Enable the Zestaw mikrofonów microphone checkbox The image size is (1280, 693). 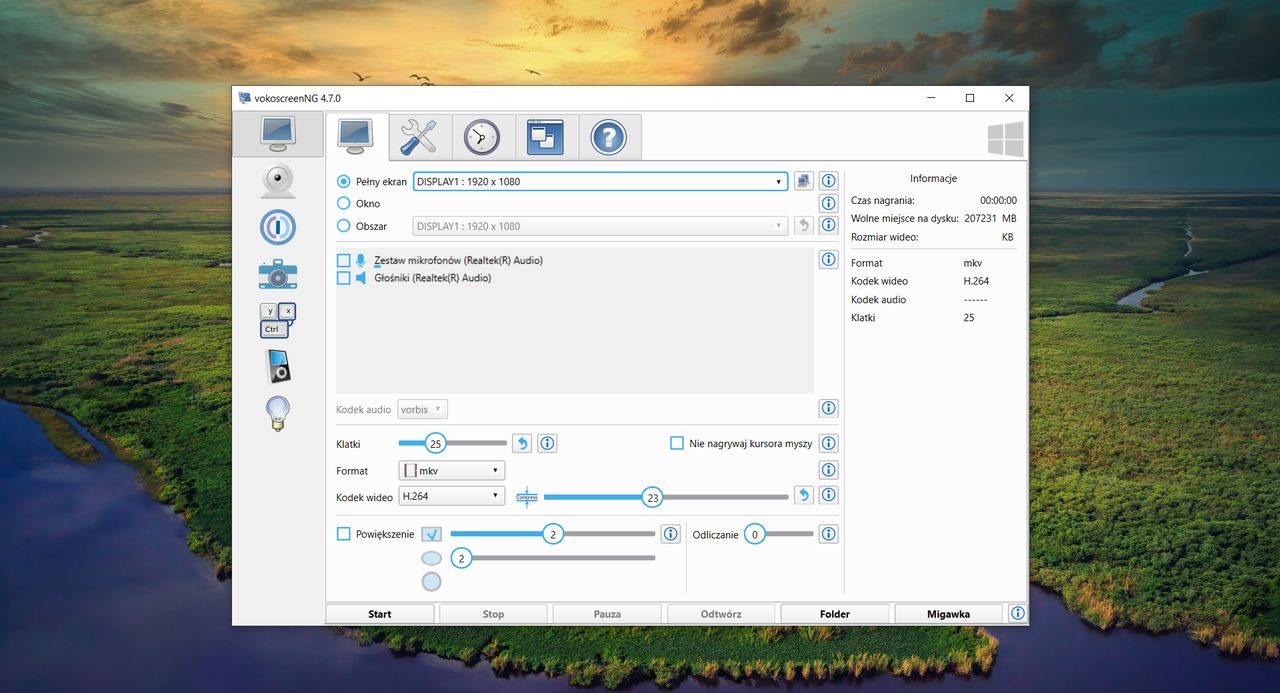(342, 260)
